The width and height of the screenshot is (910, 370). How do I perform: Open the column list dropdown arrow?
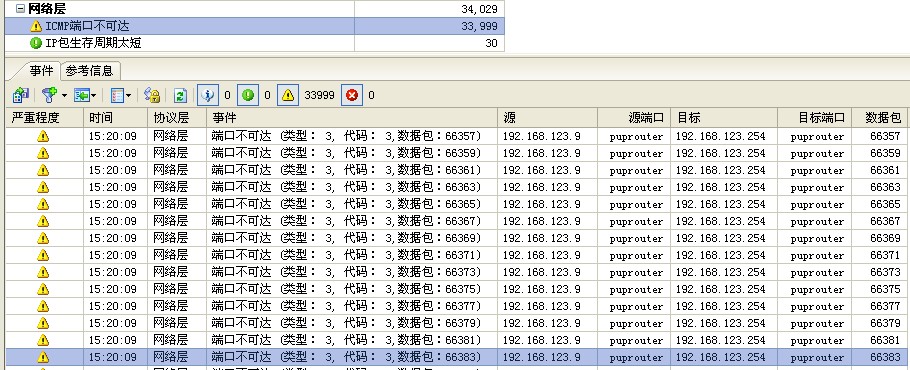(x=128, y=95)
